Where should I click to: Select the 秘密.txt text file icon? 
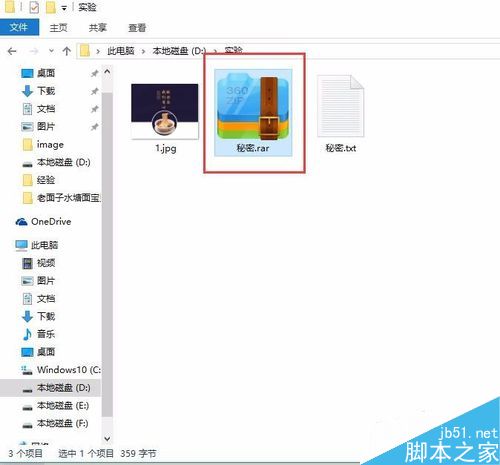[x=340, y=106]
